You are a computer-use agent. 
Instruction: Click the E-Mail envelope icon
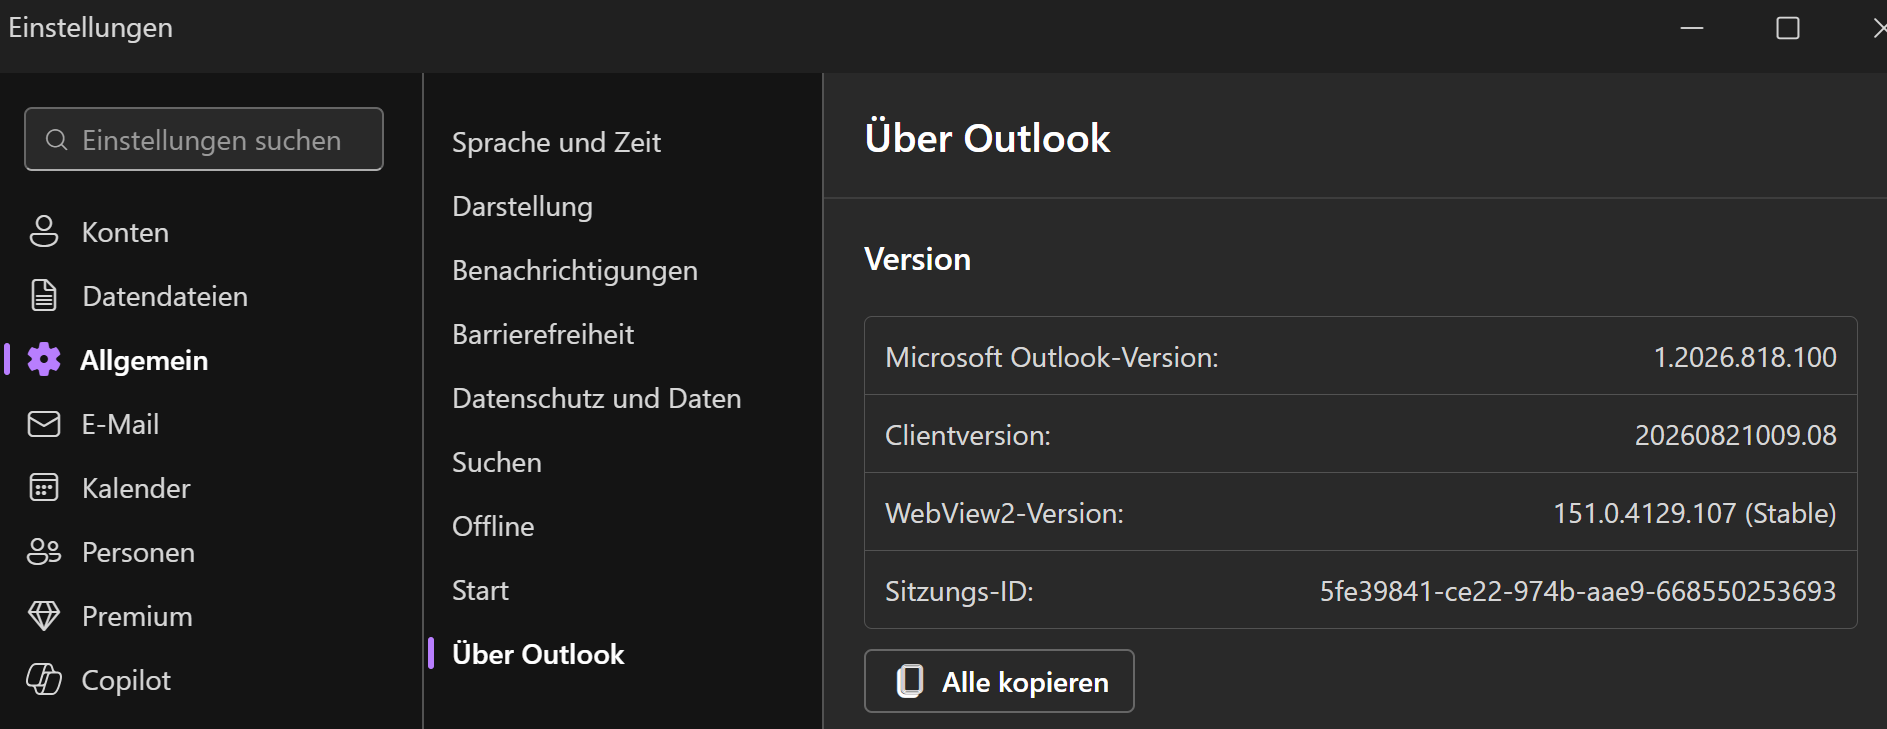[x=44, y=424]
